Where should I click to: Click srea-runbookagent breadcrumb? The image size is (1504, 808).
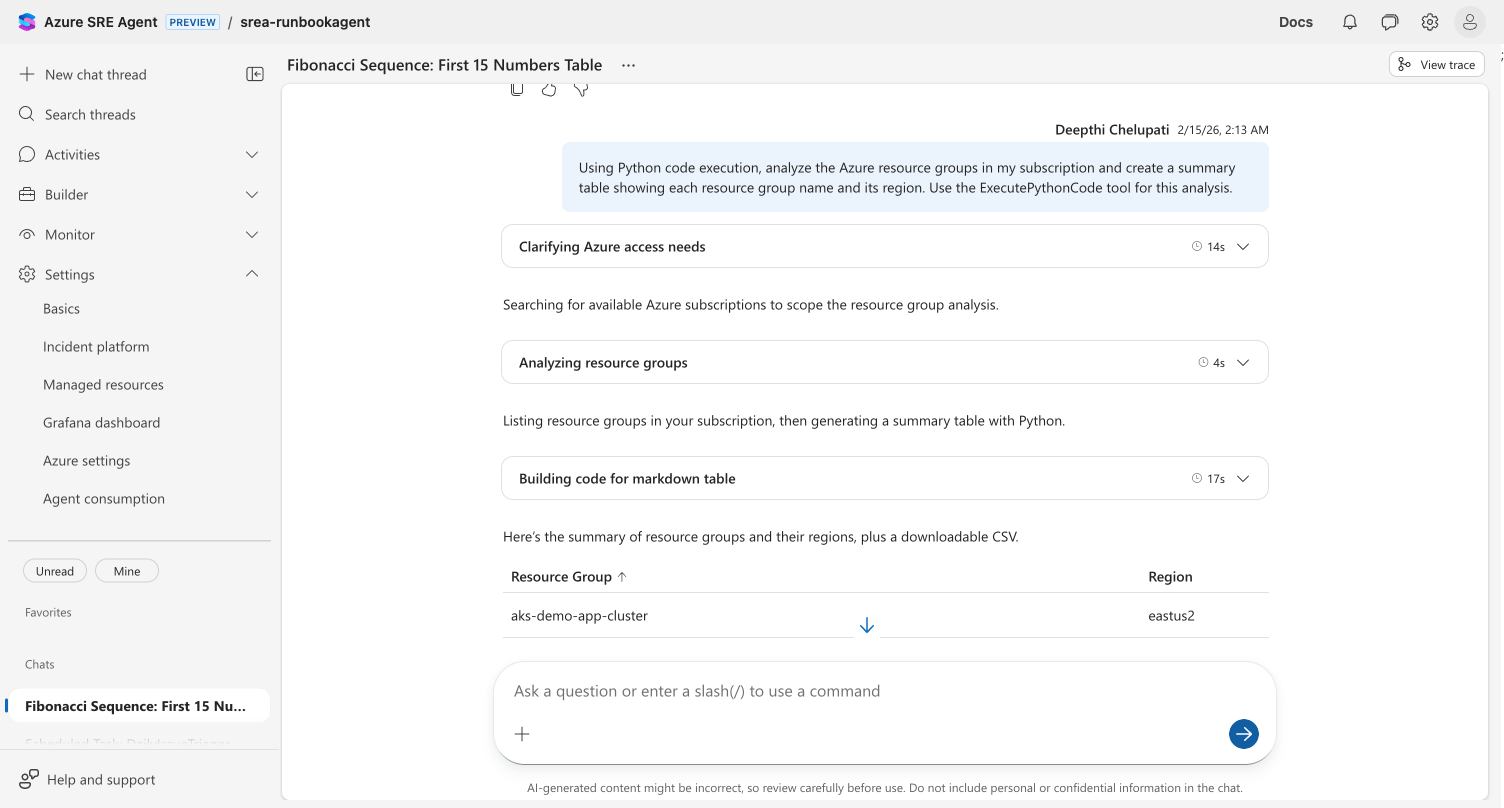click(x=305, y=22)
